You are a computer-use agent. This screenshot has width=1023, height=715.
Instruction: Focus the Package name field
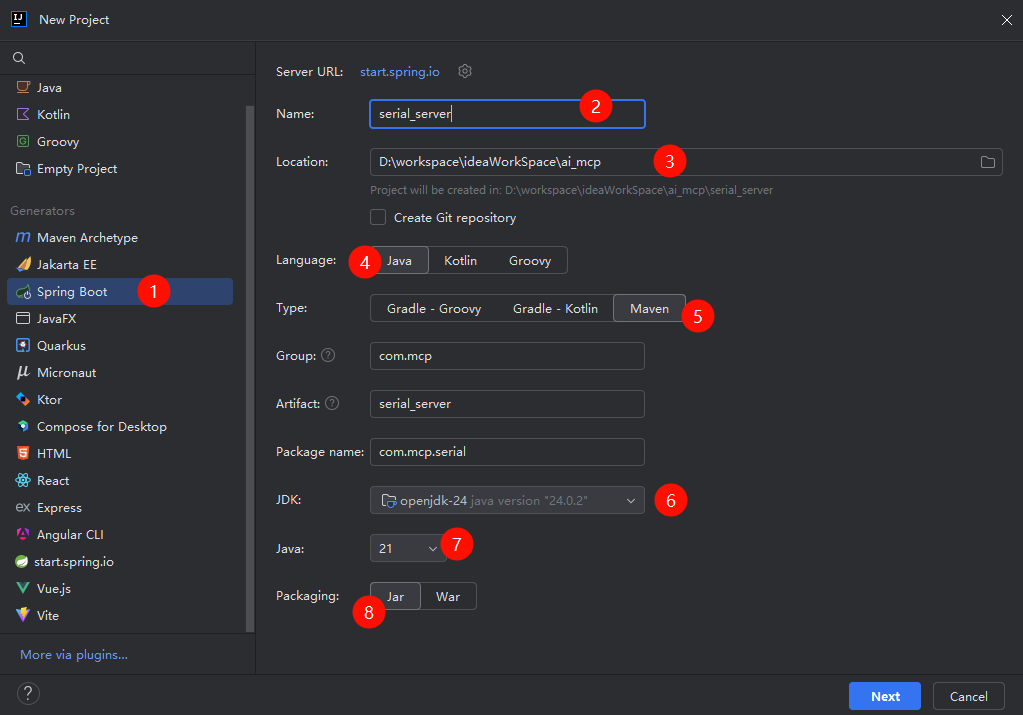[507, 451]
